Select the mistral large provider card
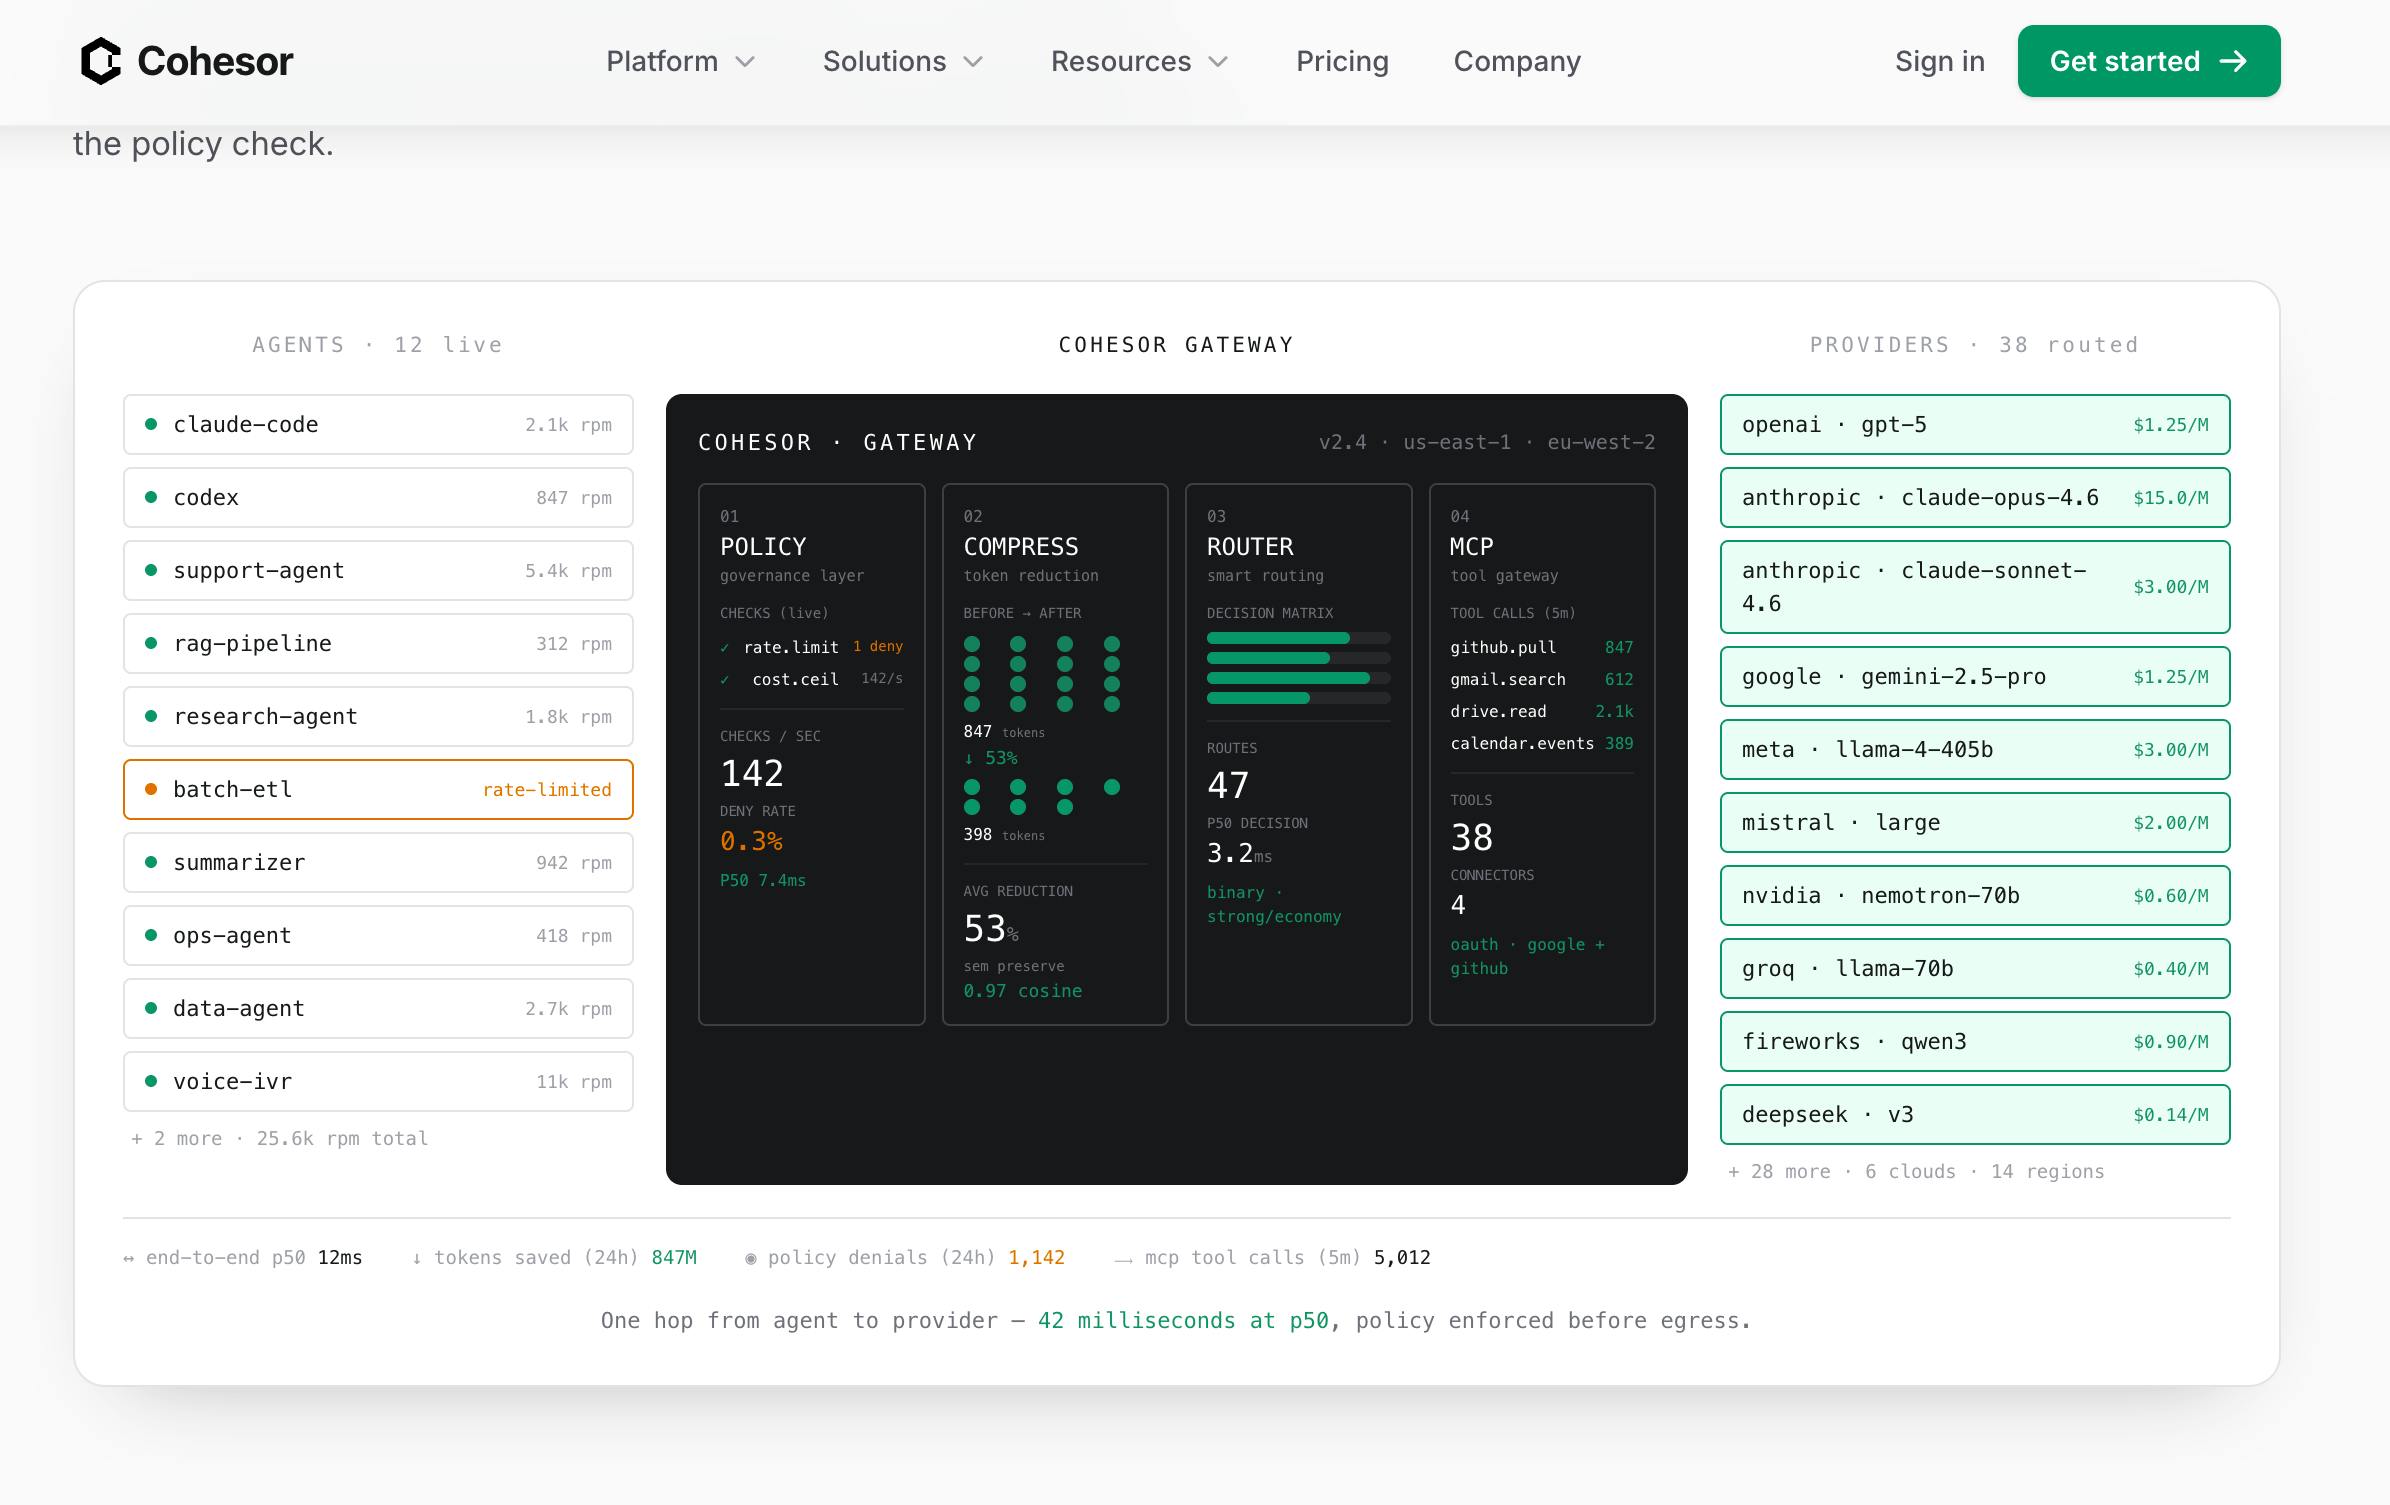 coord(1975,822)
